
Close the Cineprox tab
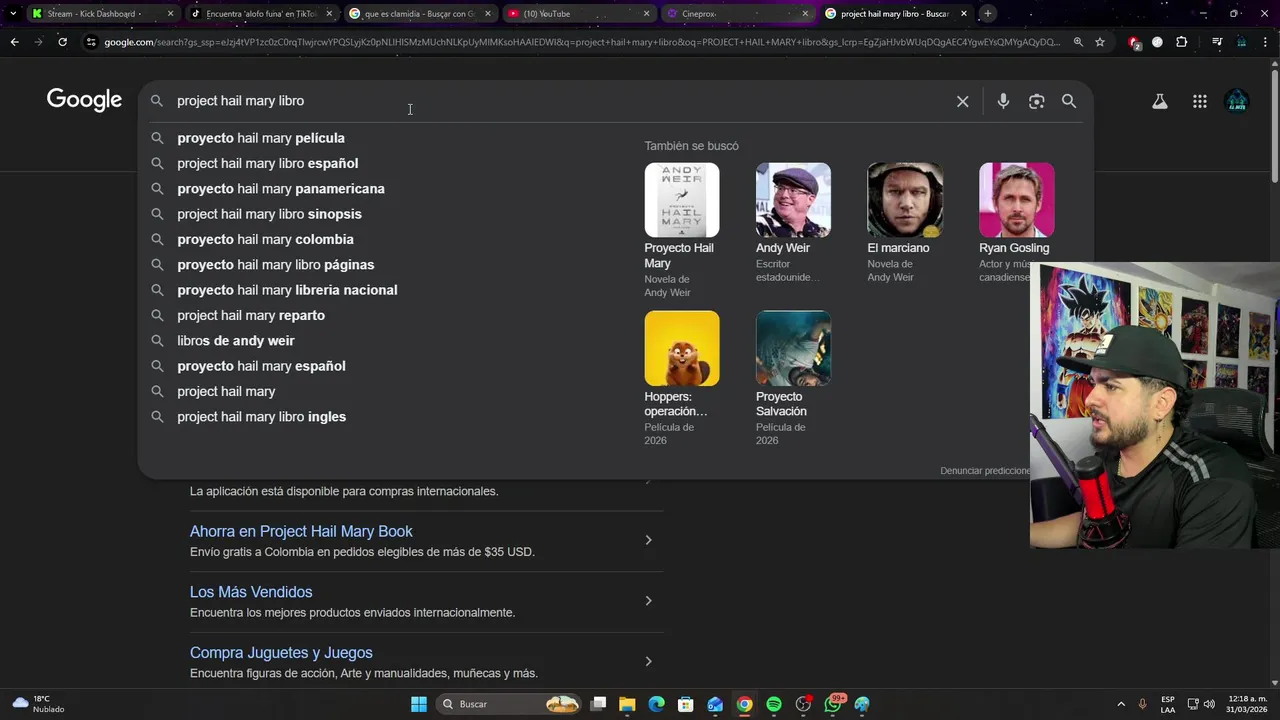pyautogui.click(x=805, y=14)
